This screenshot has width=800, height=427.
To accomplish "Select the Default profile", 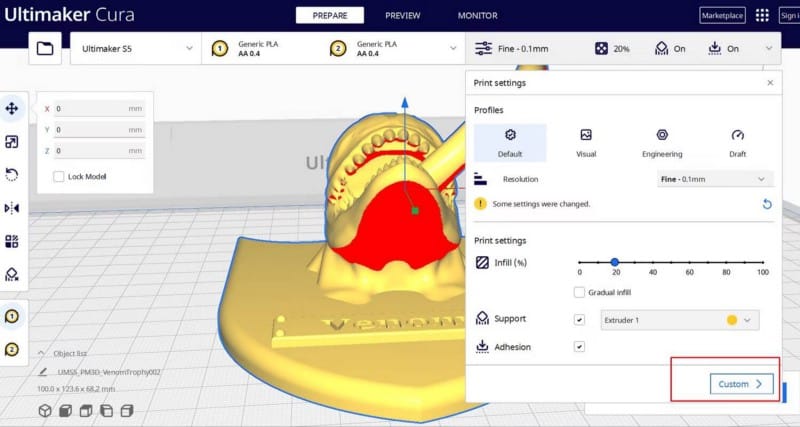I will click(510, 143).
